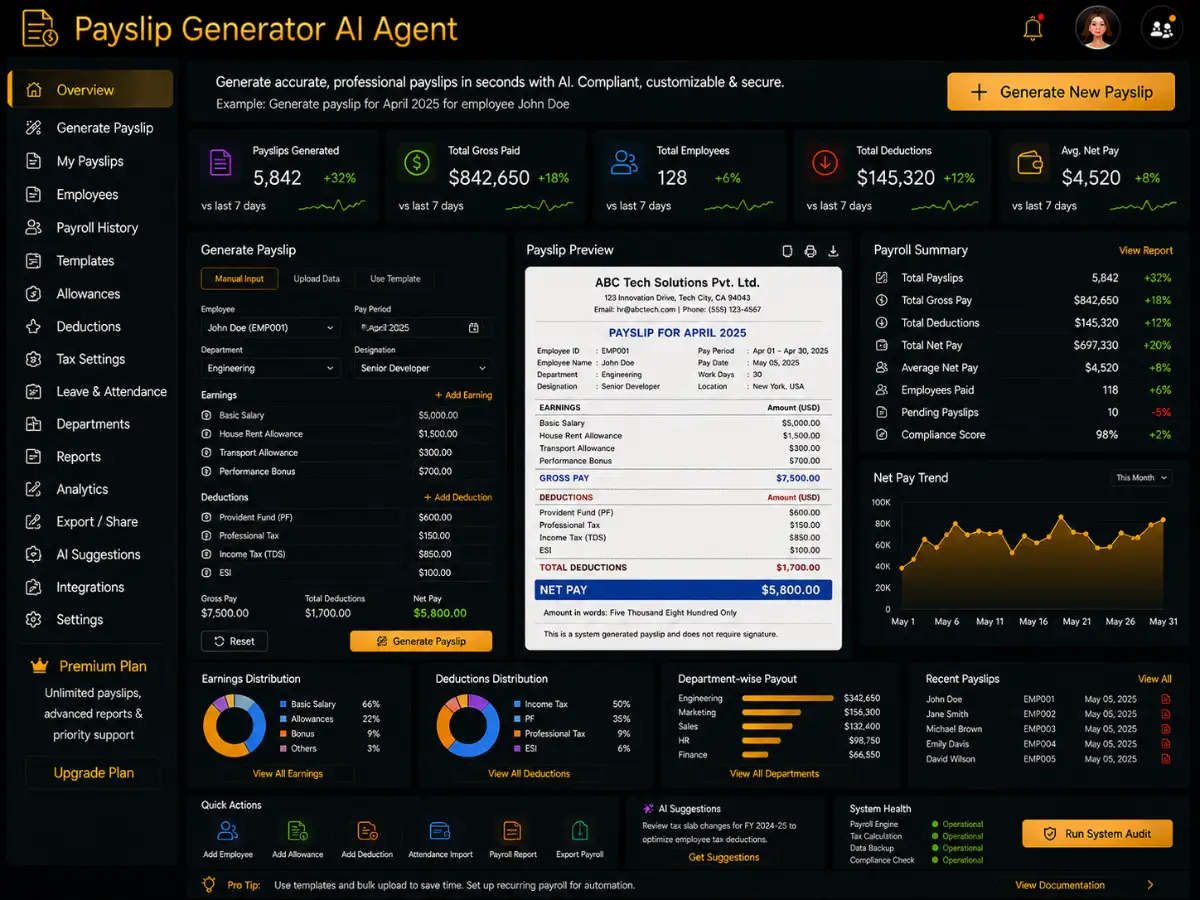The height and width of the screenshot is (900, 1200).
Task: Copy payslip preview icon
Action: (787, 251)
